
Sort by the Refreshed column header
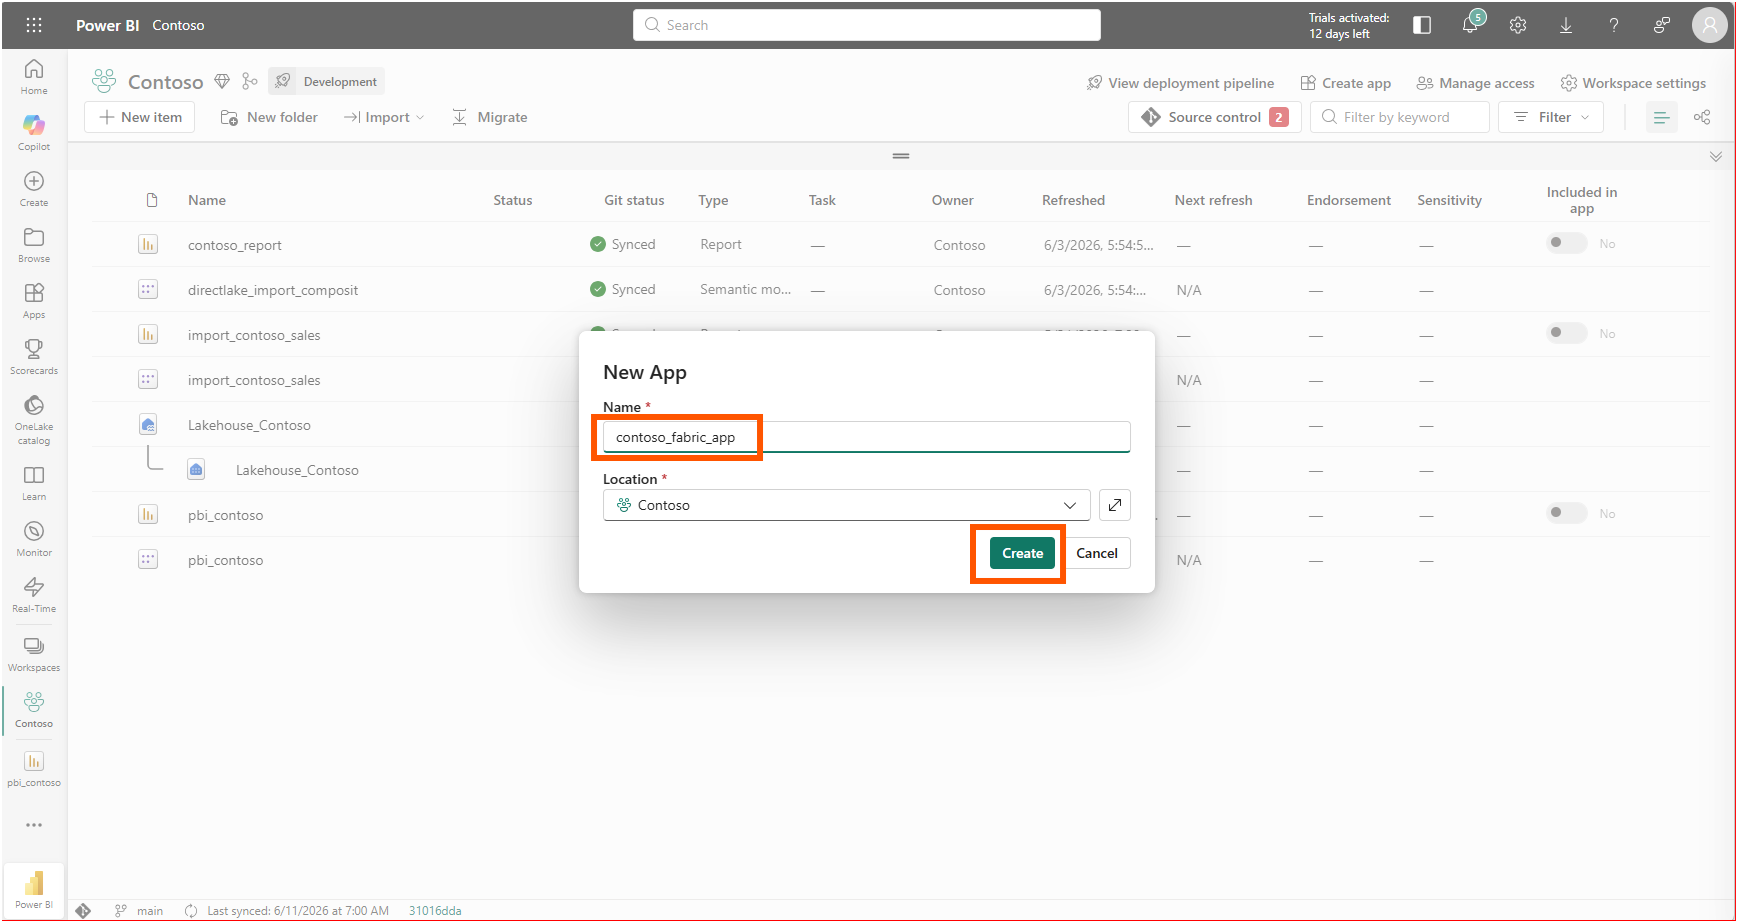pyautogui.click(x=1073, y=200)
